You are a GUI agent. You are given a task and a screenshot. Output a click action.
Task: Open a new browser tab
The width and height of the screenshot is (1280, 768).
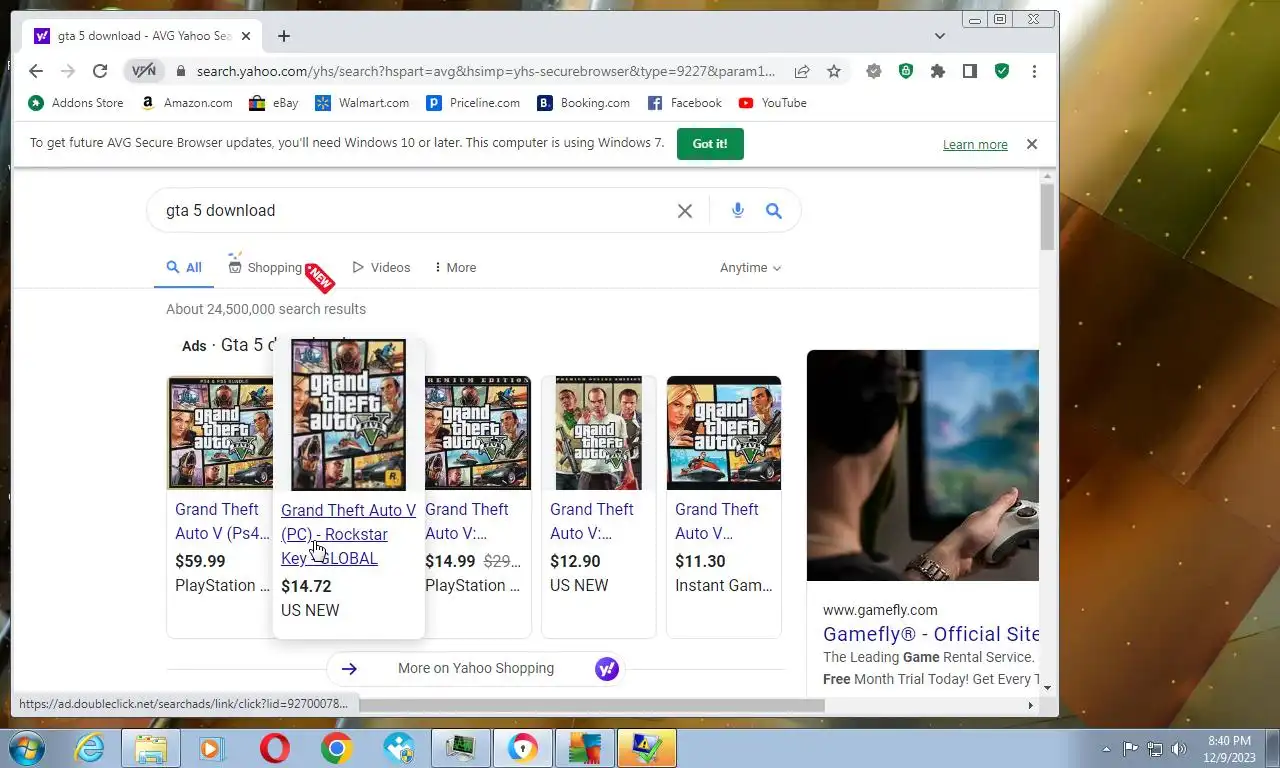[284, 36]
